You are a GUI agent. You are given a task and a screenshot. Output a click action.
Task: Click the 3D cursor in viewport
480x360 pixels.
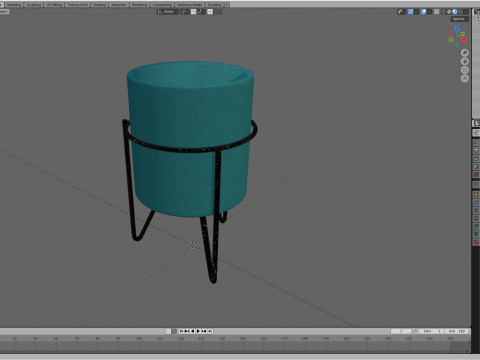(x=192, y=246)
